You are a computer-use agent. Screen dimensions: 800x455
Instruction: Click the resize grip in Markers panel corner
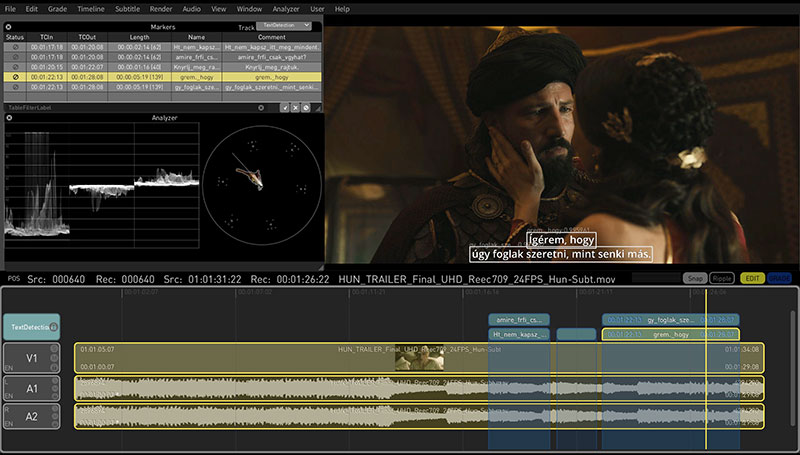[318, 108]
